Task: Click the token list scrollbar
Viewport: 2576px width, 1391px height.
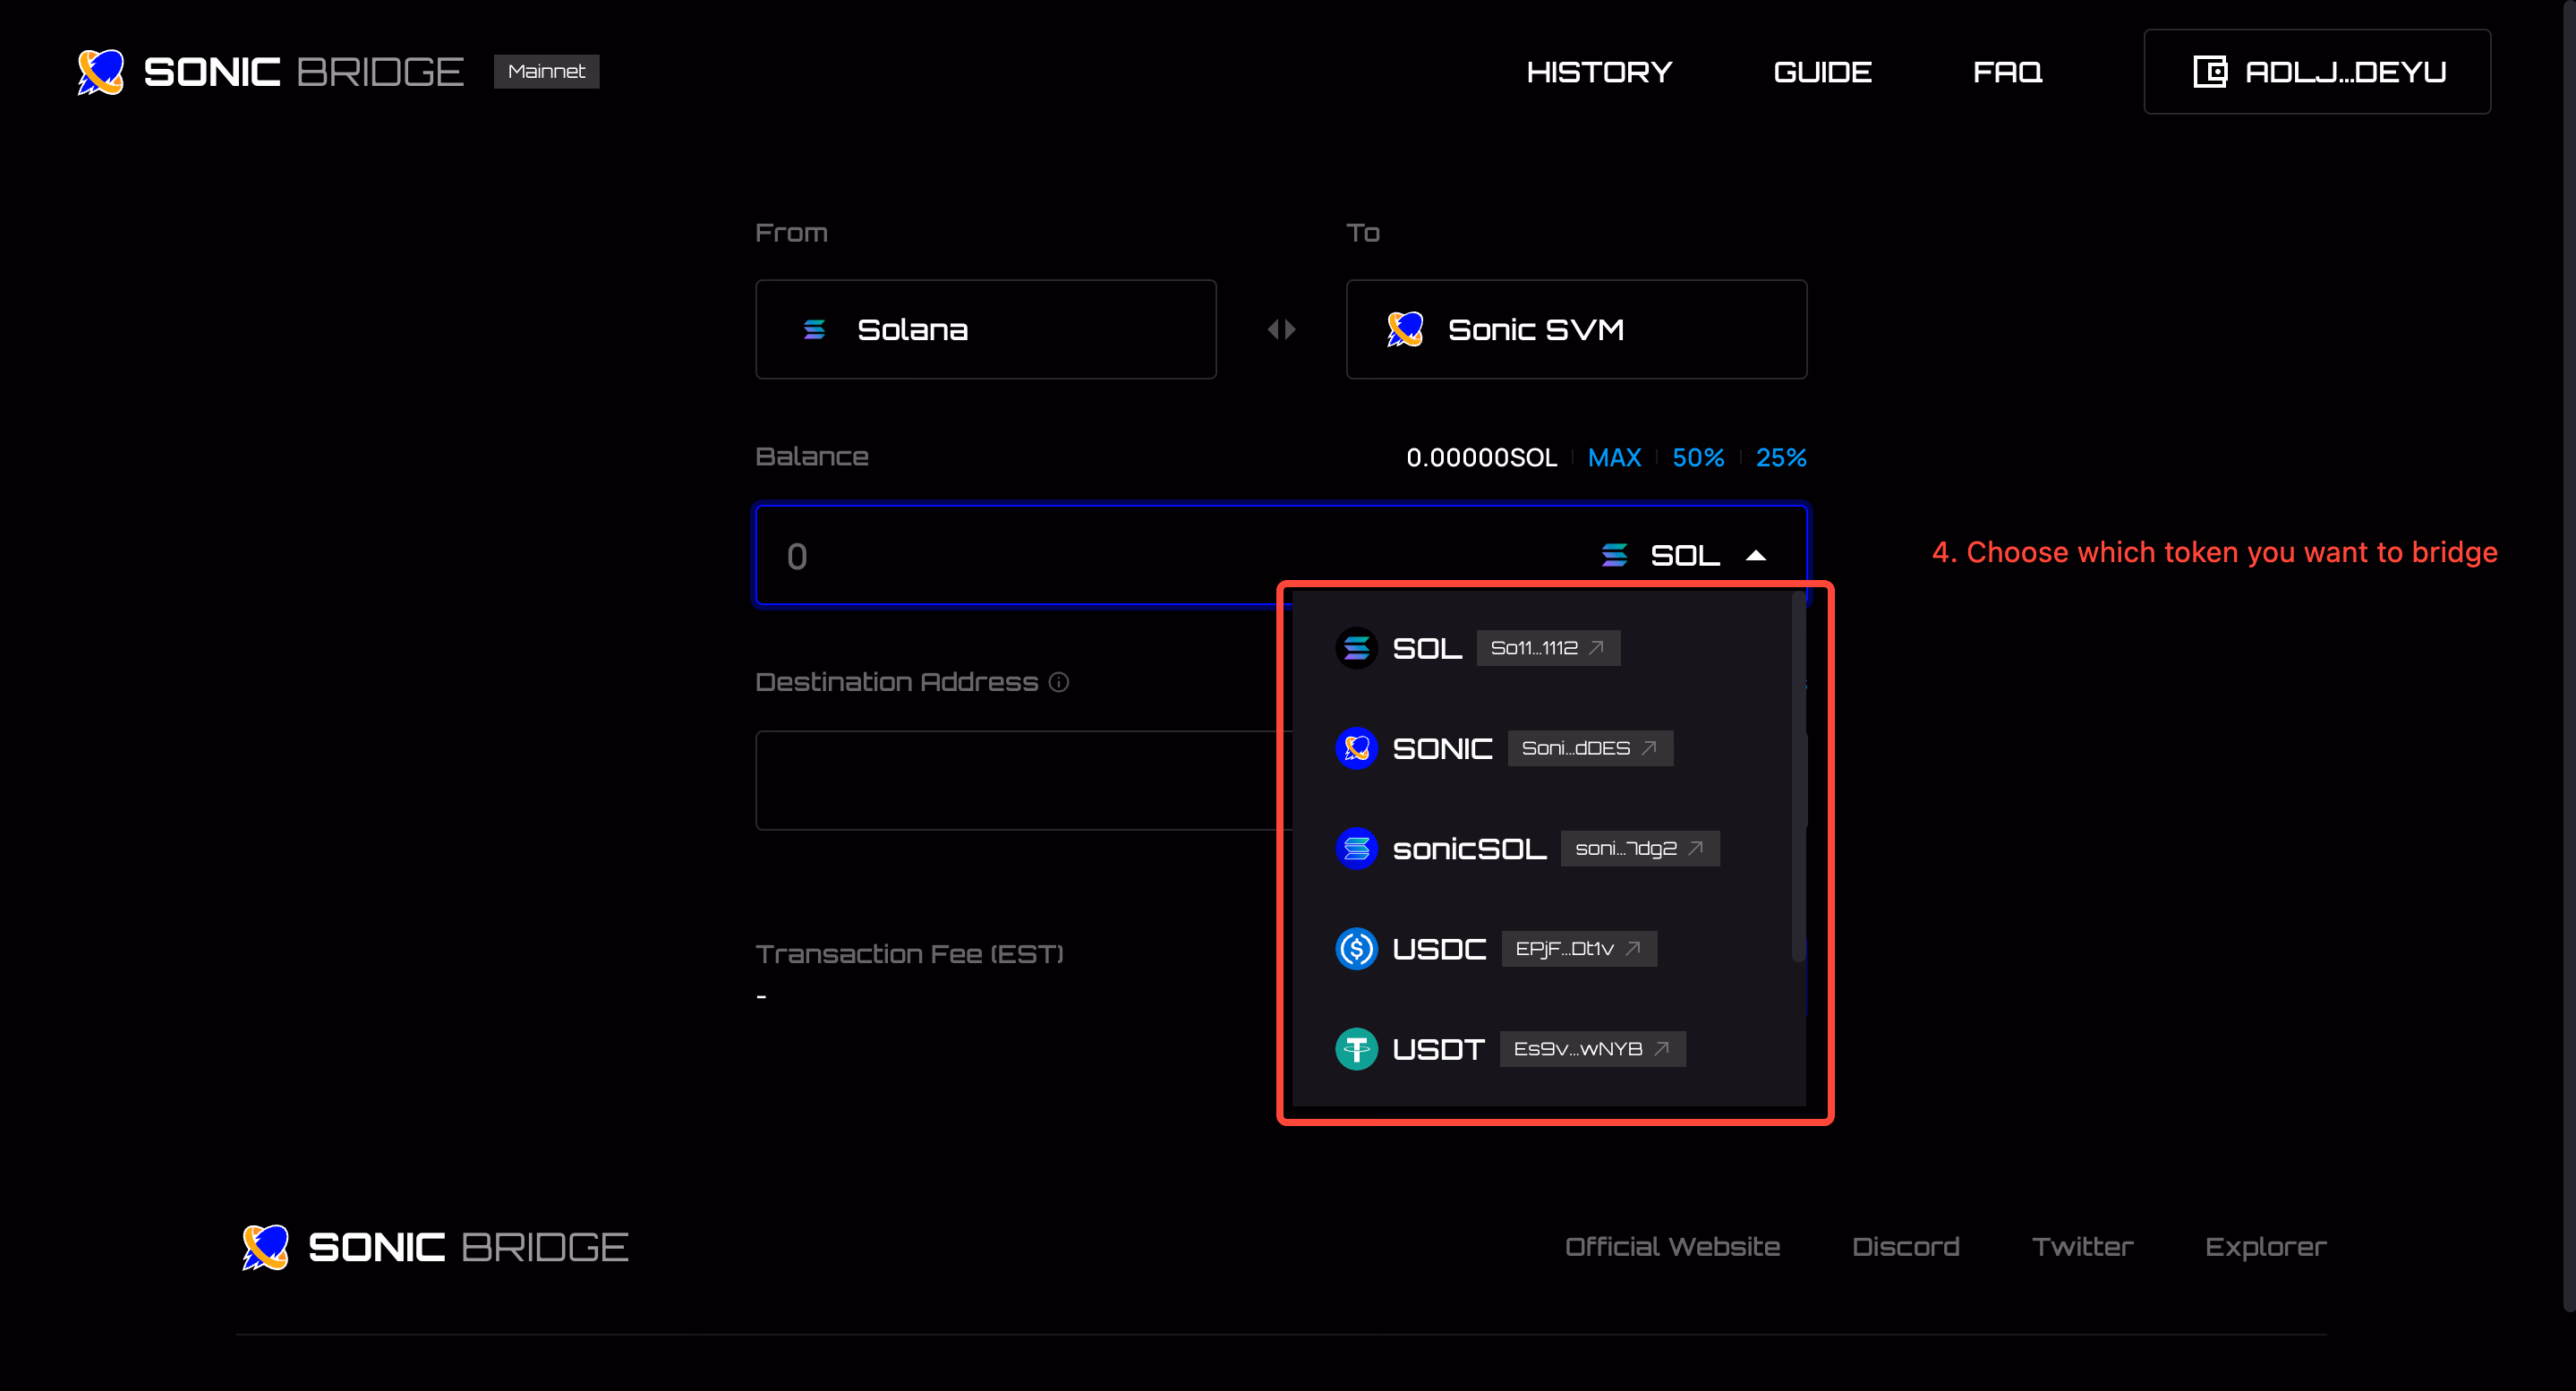Action: (1798, 777)
